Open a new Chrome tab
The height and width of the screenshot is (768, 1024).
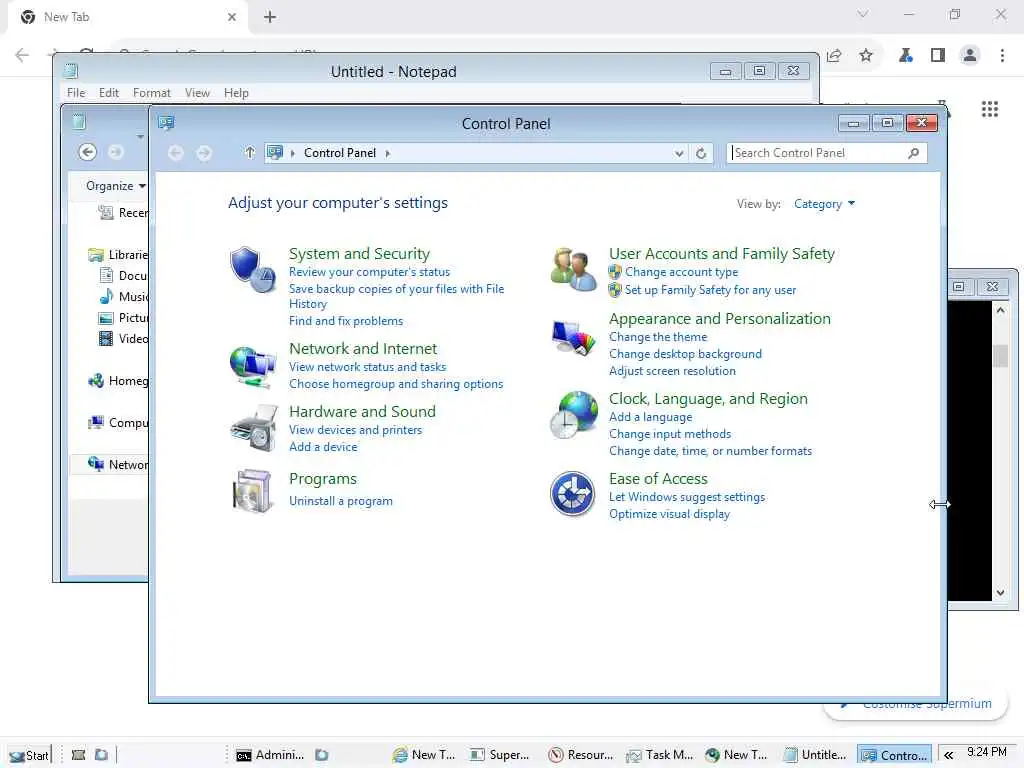[270, 17]
